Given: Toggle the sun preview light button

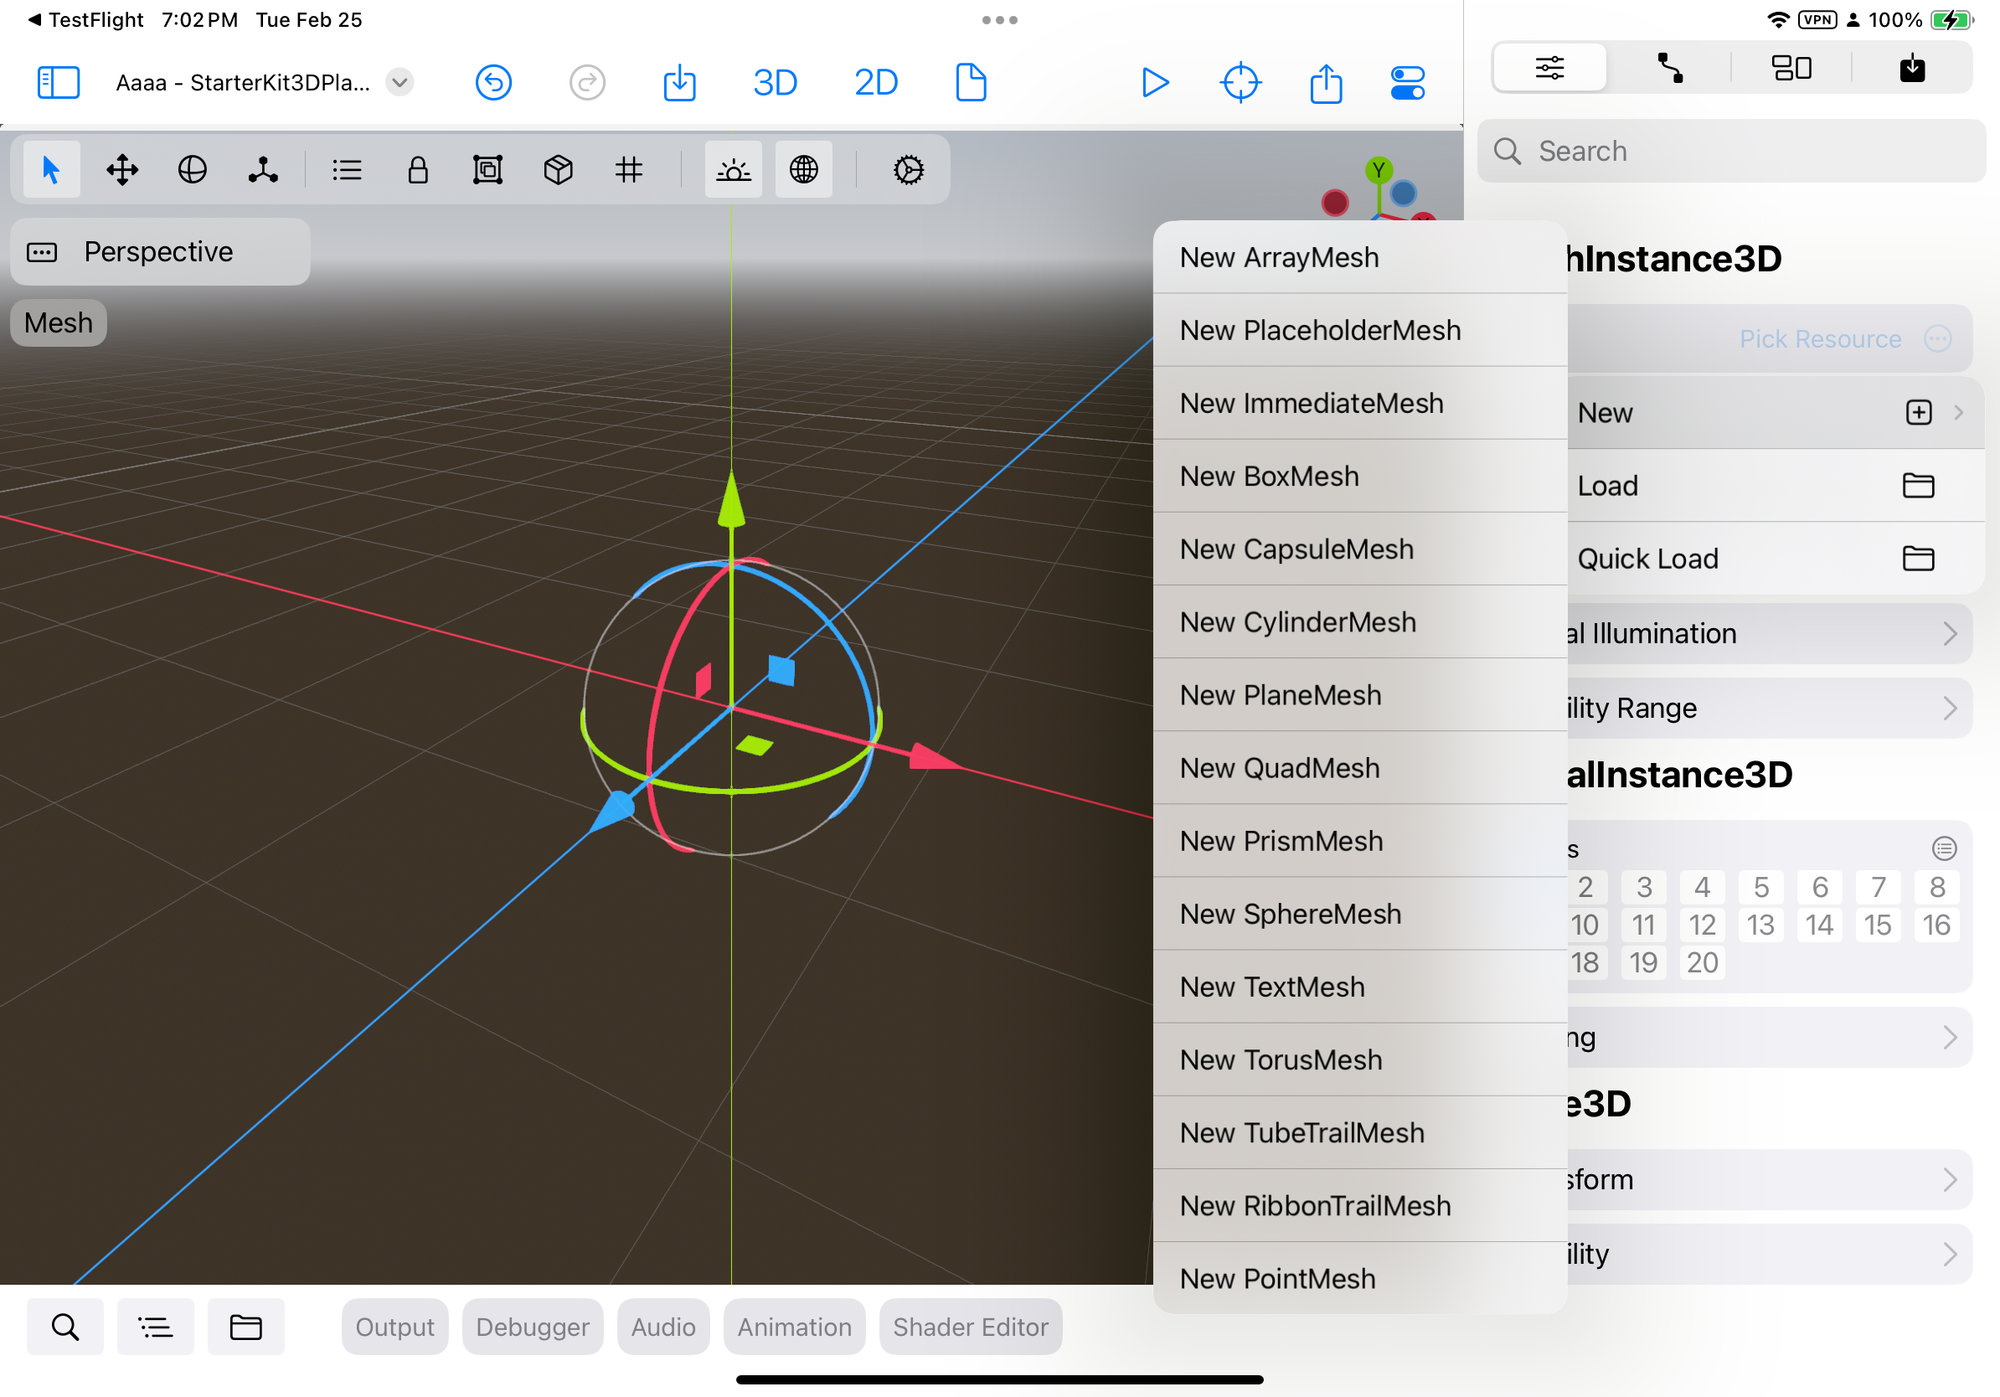Looking at the screenshot, I should tap(734, 170).
